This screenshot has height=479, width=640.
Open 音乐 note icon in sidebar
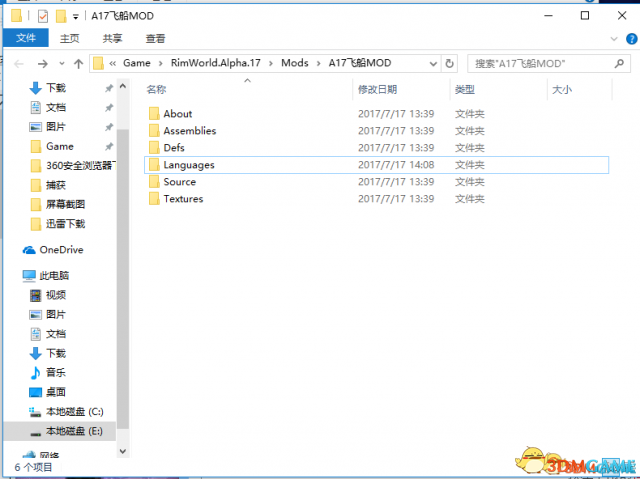[36, 372]
